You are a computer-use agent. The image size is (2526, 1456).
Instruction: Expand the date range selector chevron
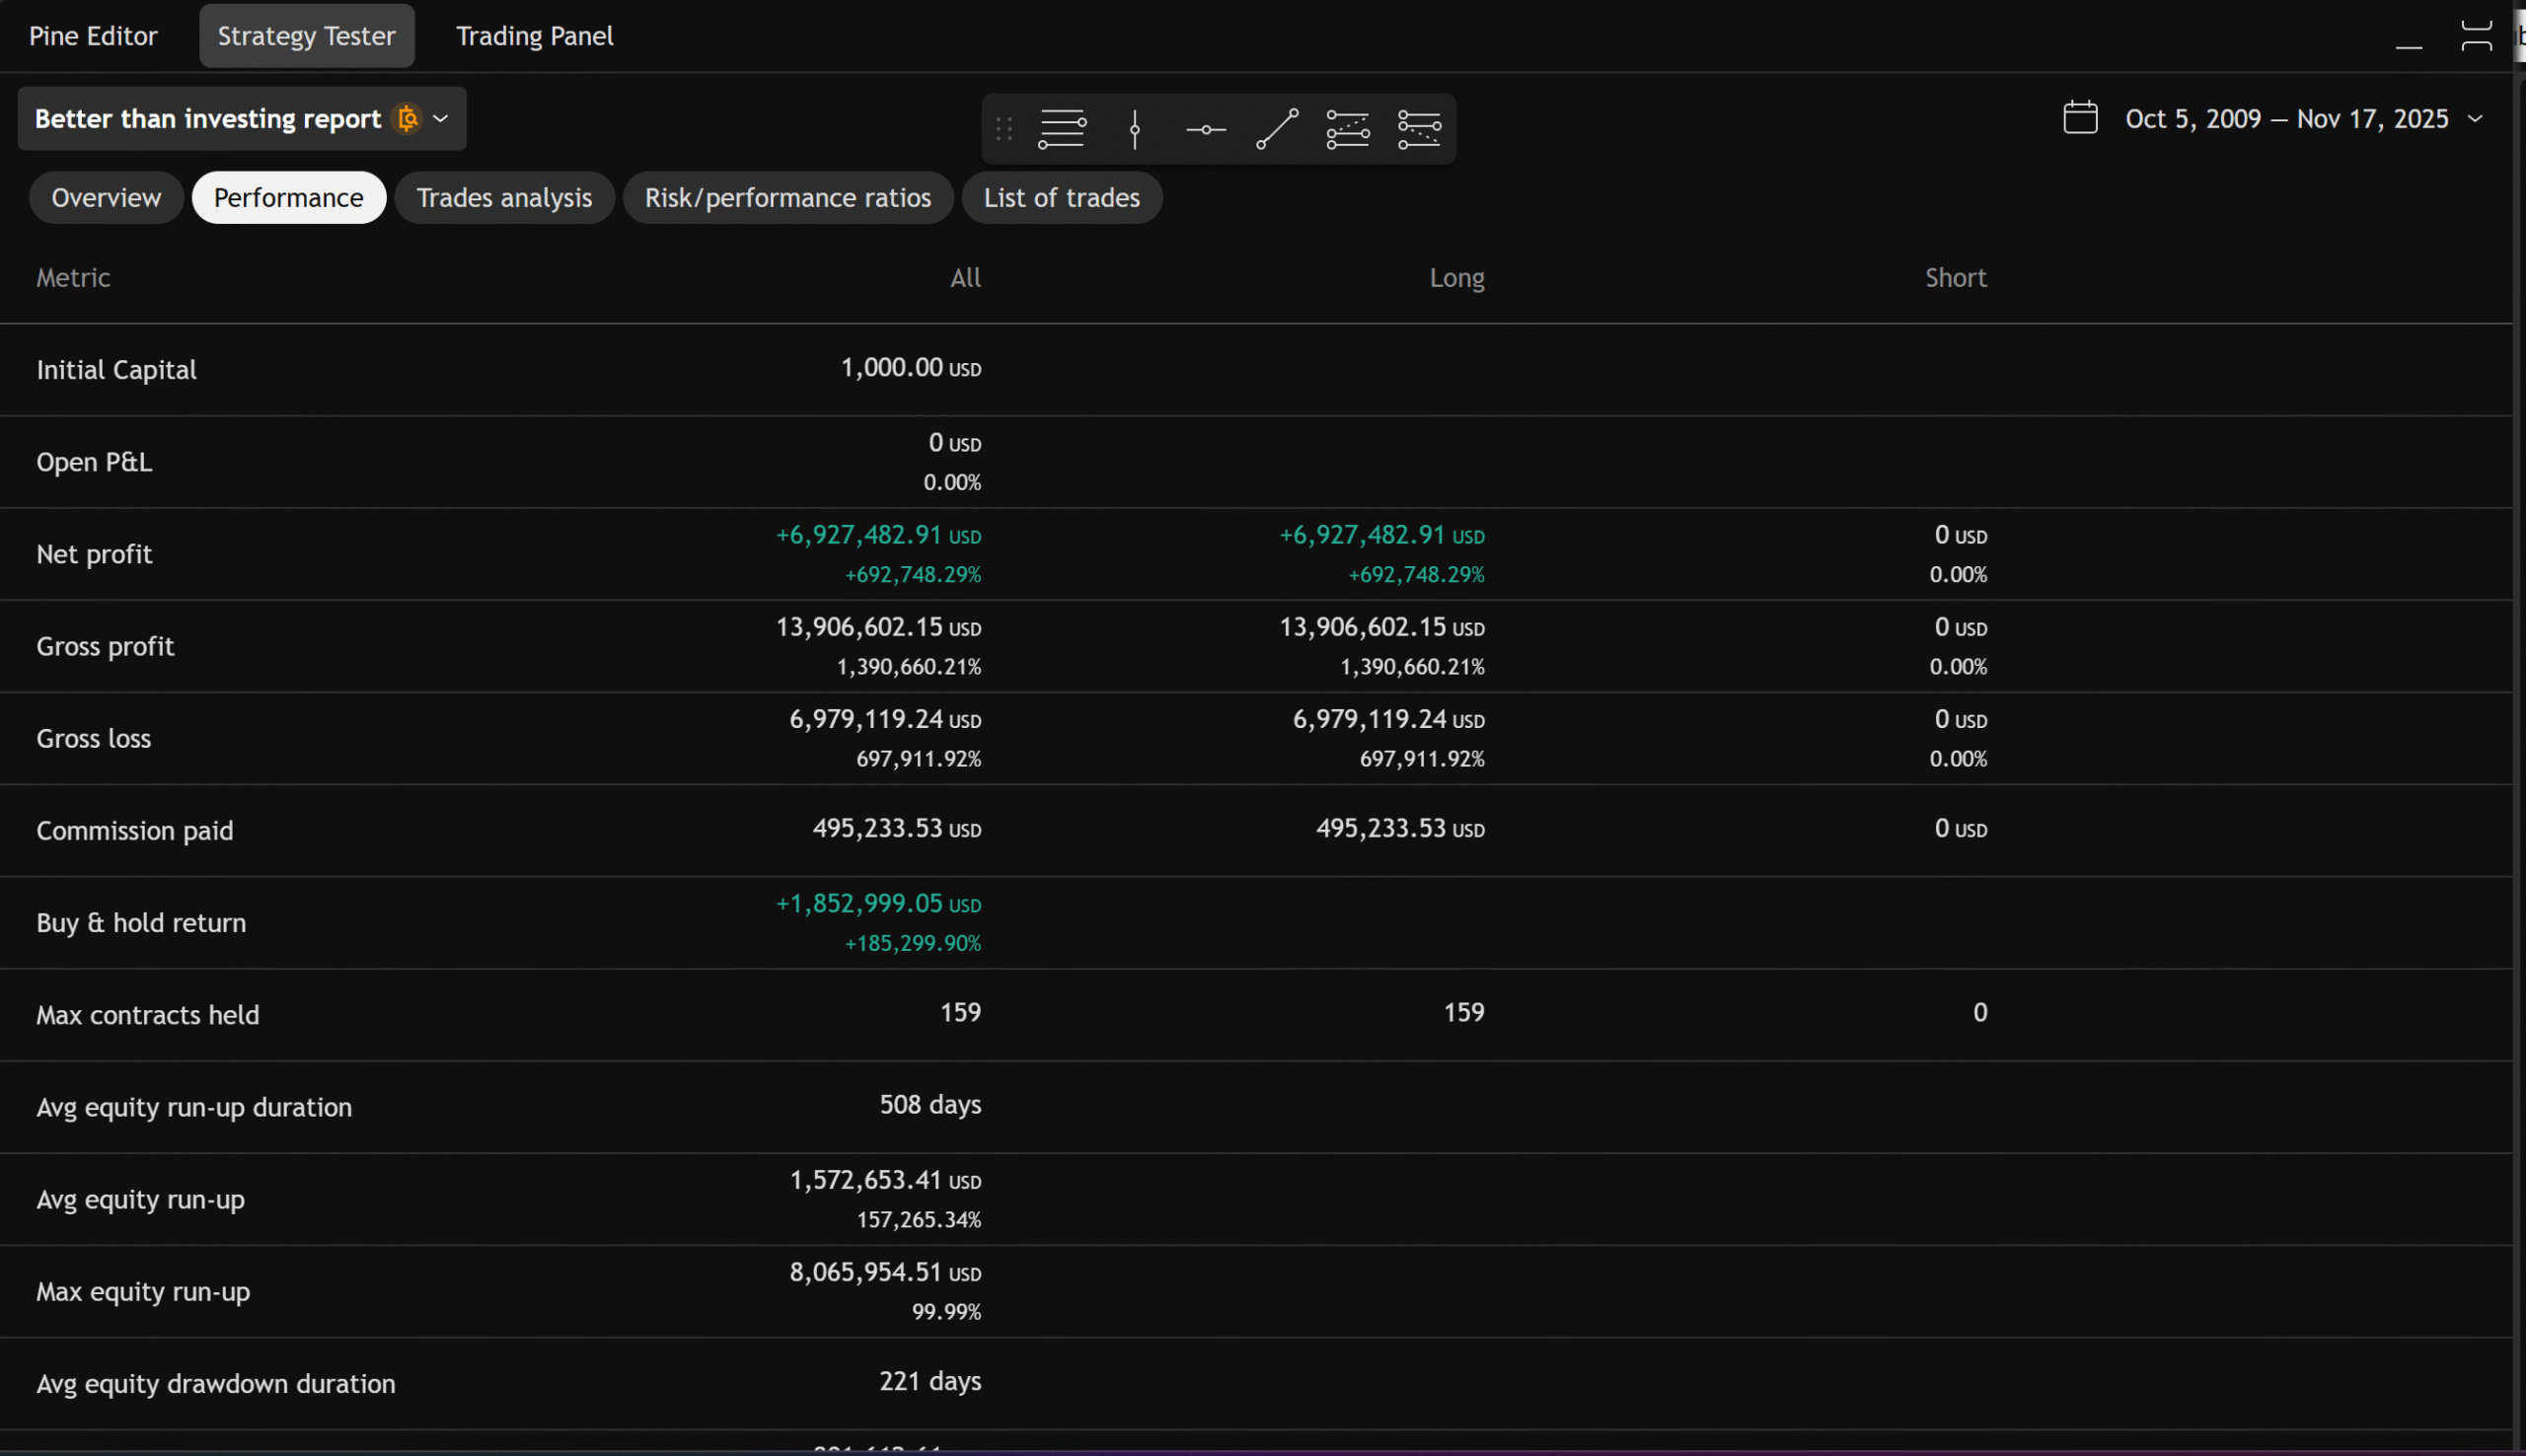[2475, 118]
